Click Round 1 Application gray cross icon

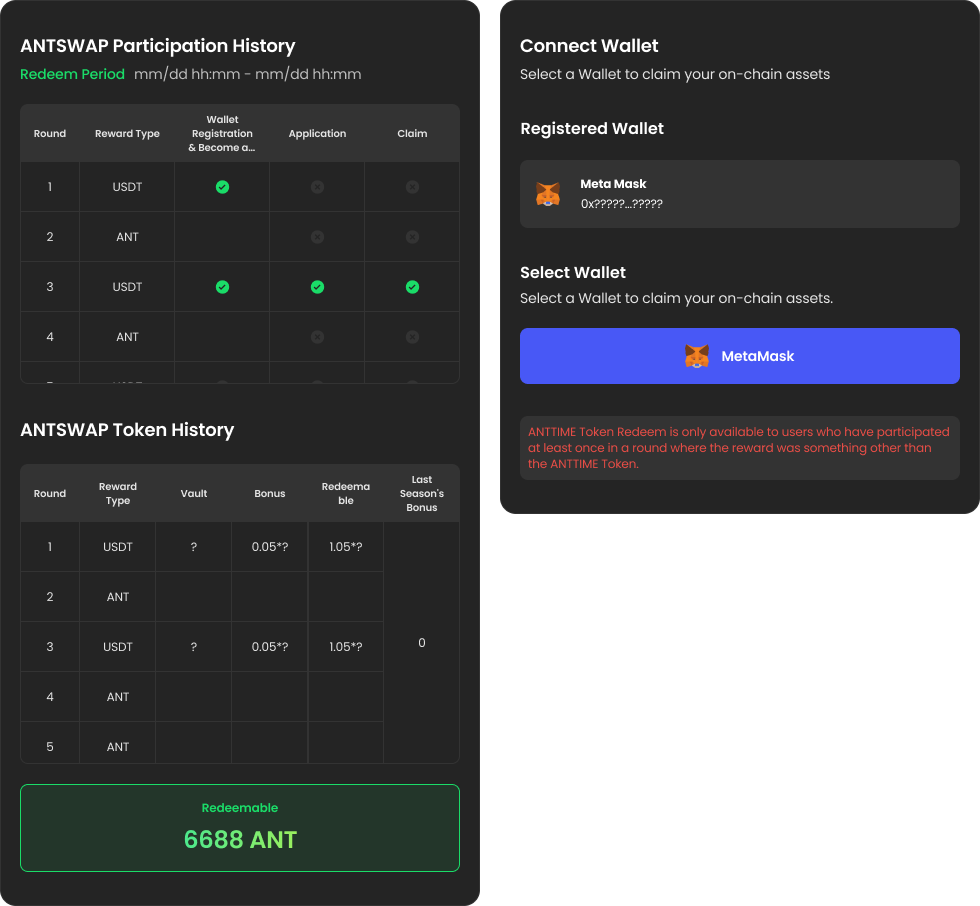(317, 187)
